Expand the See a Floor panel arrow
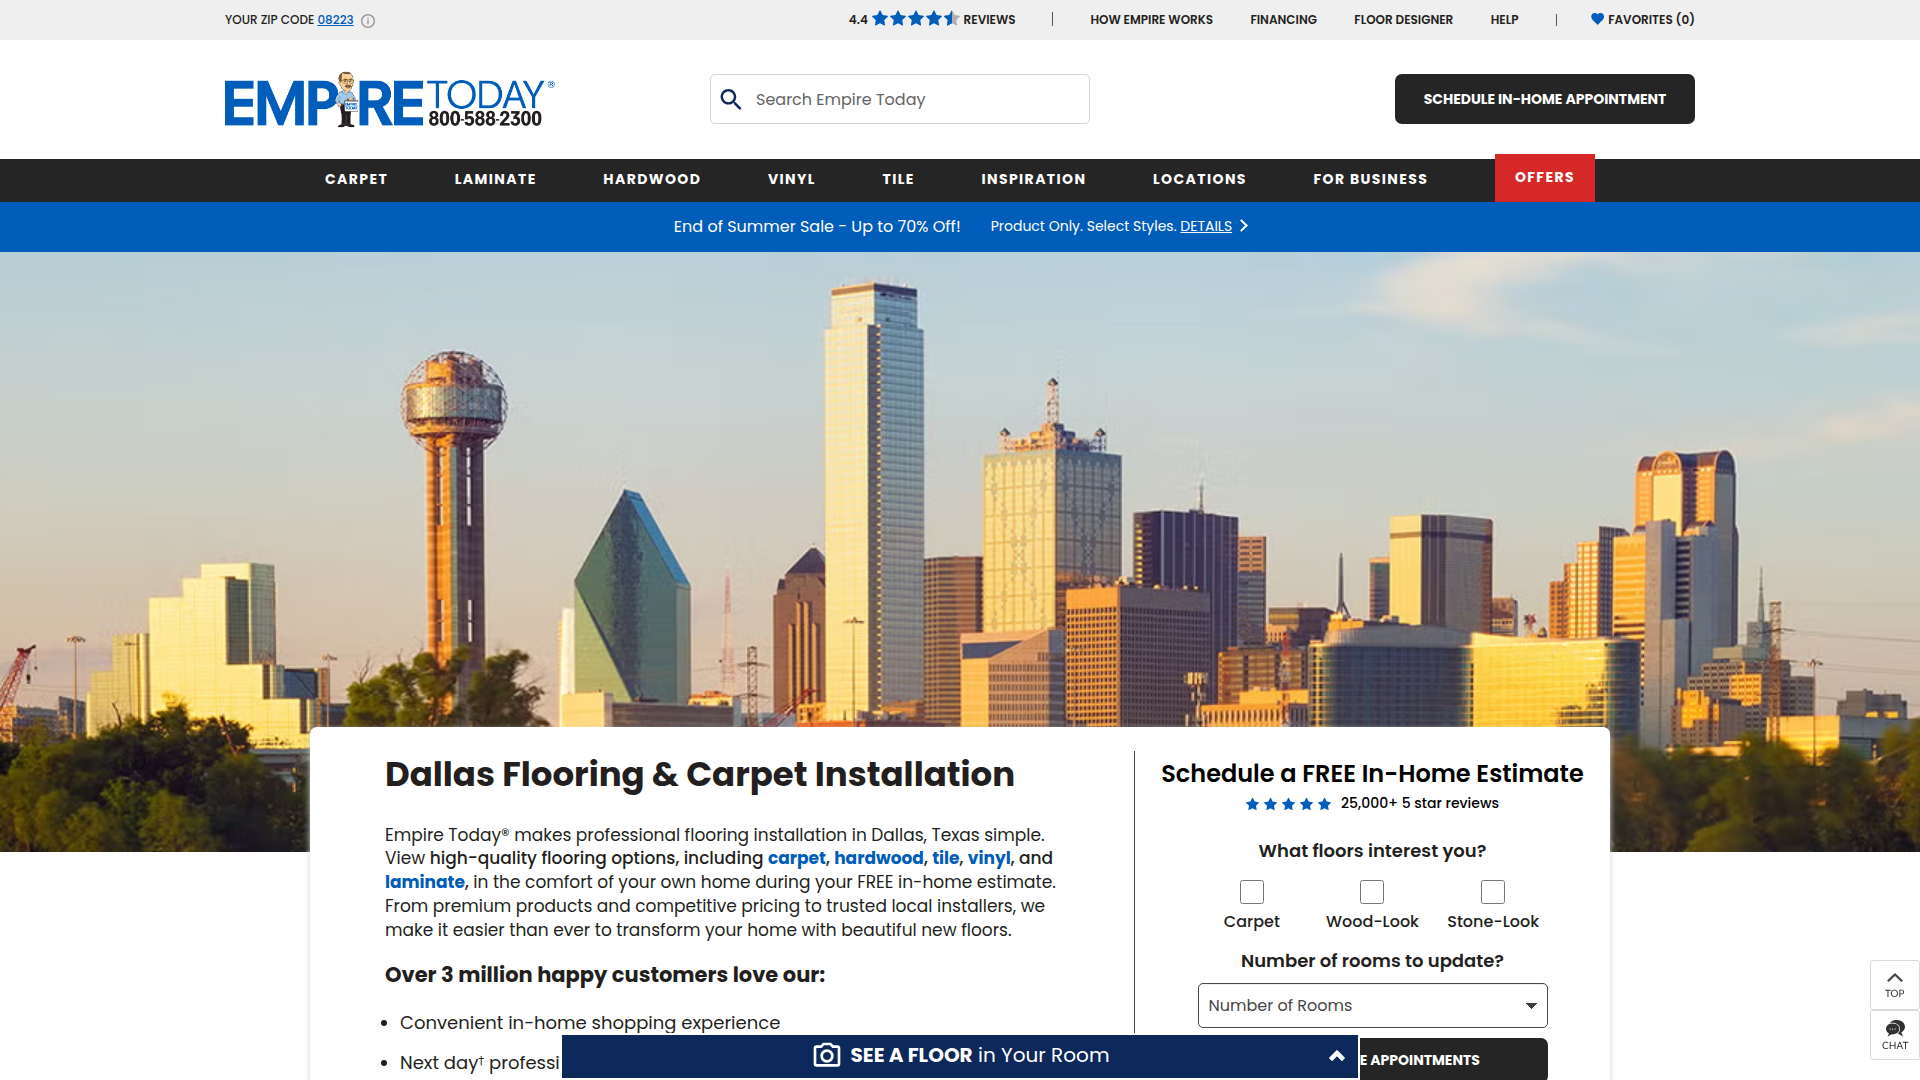 click(1337, 1055)
